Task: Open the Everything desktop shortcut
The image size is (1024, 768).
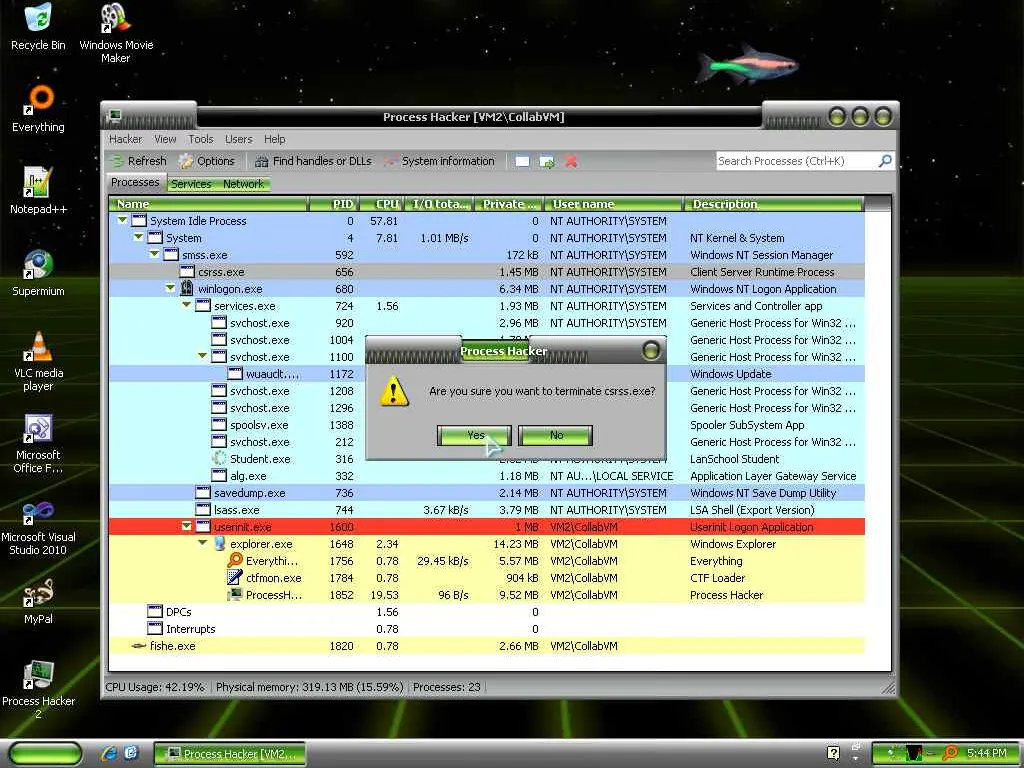Action: [39, 108]
